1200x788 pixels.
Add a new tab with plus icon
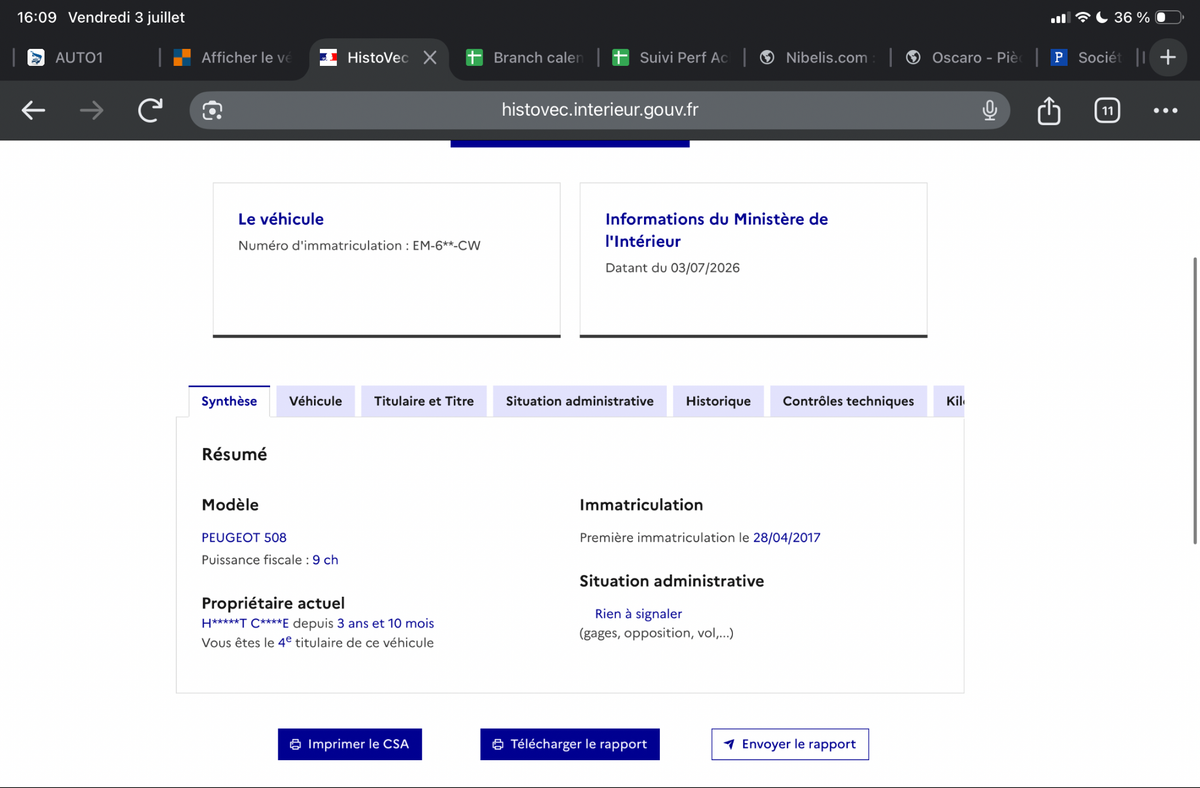tap(1167, 57)
